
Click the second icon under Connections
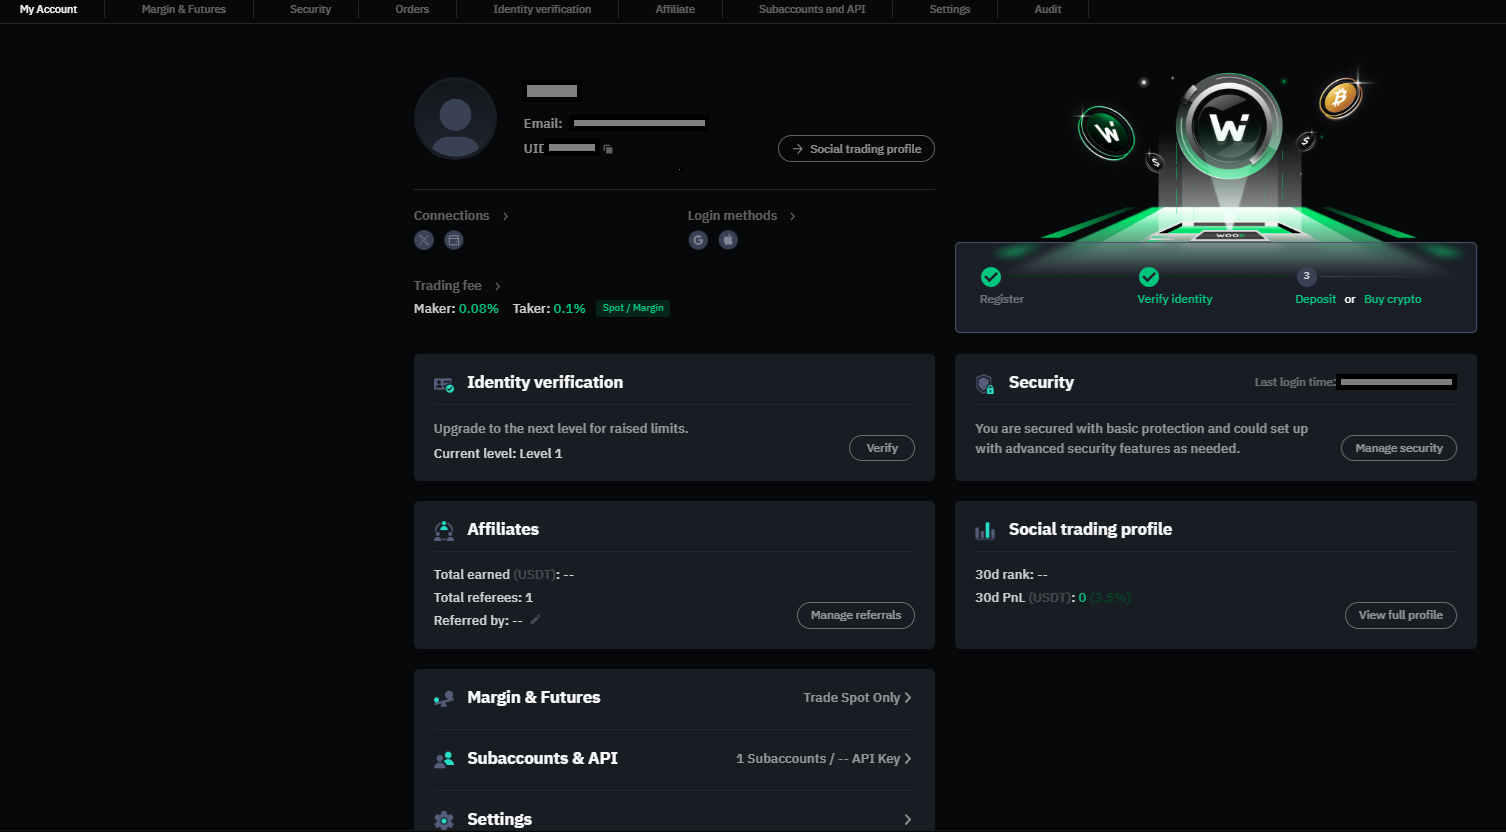454,240
